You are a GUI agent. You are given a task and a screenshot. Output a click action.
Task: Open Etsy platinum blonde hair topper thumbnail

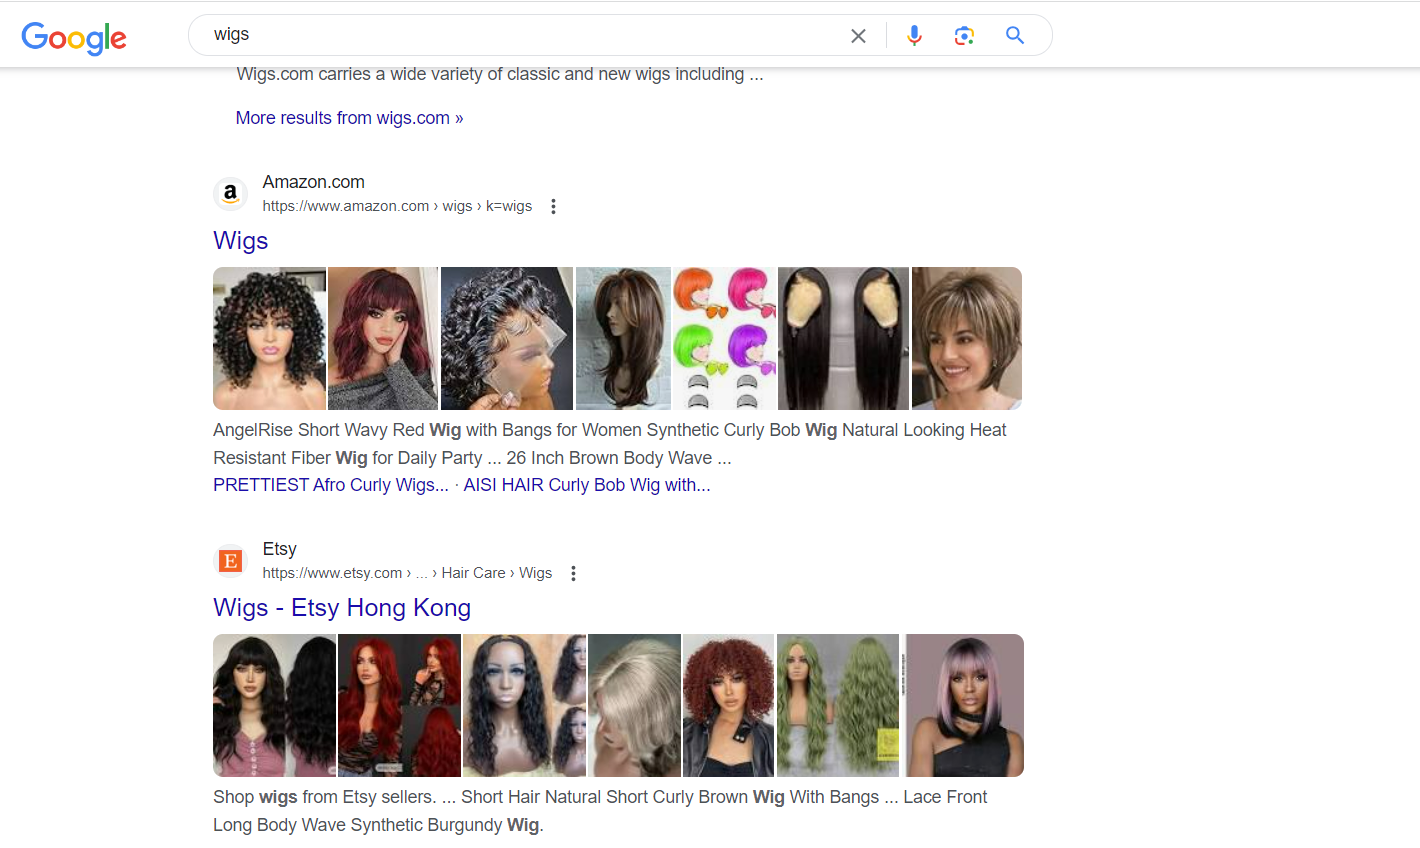634,705
